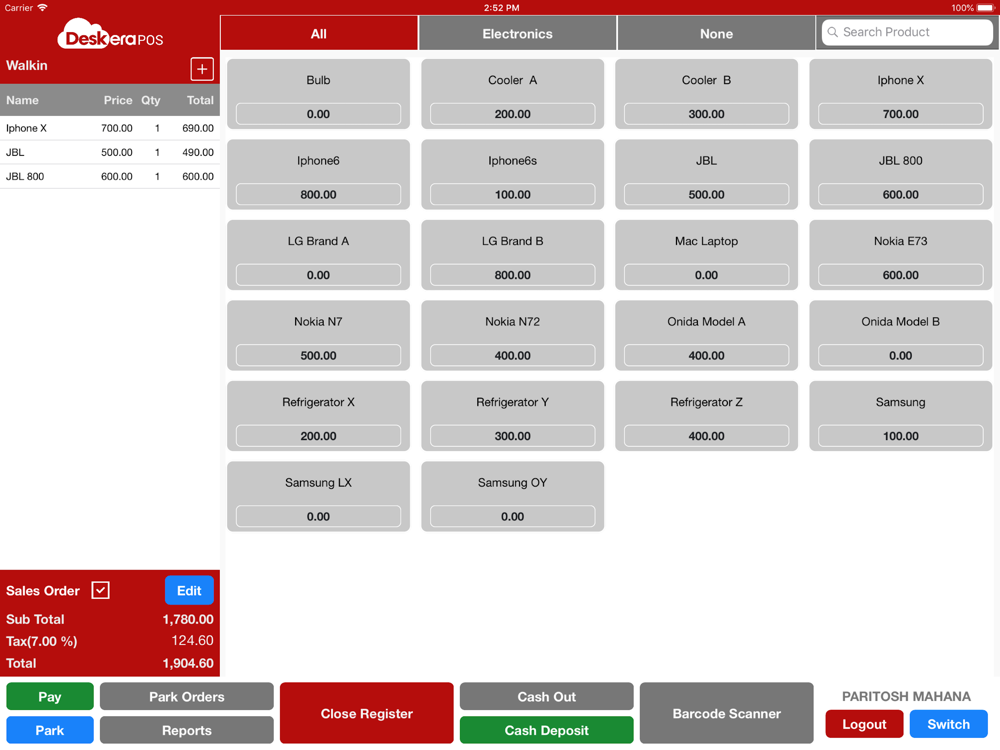The height and width of the screenshot is (750, 1000).
Task: Add a new customer with plus icon
Action: click(x=202, y=69)
